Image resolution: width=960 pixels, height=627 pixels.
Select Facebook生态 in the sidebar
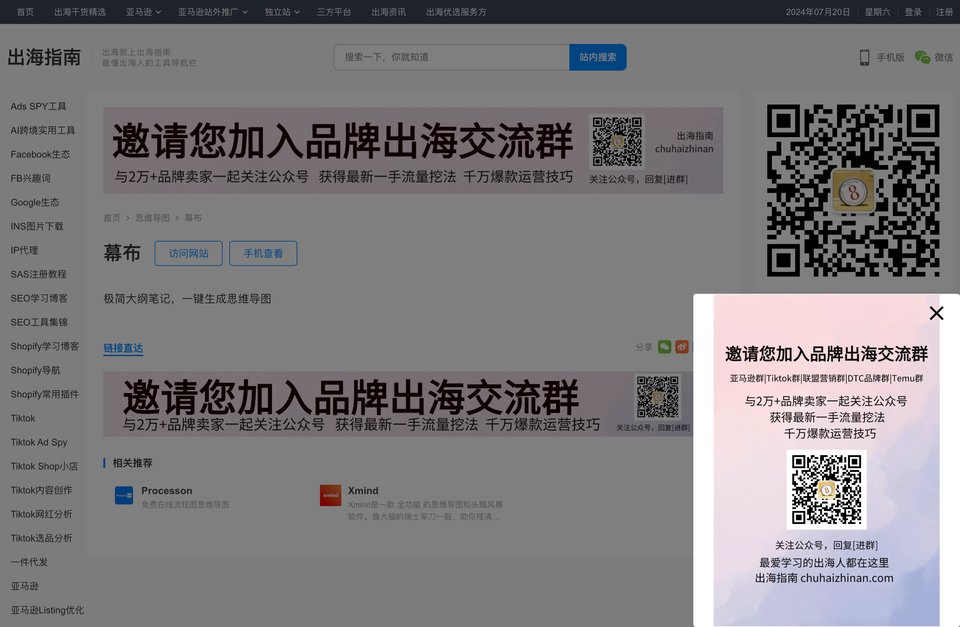pyautogui.click(x=40, y=154)
